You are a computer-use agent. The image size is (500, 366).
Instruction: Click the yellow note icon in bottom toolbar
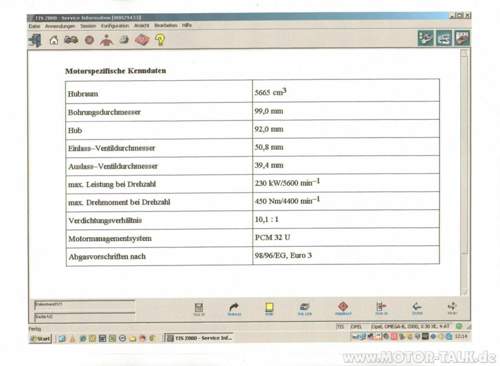coord(269,308)
